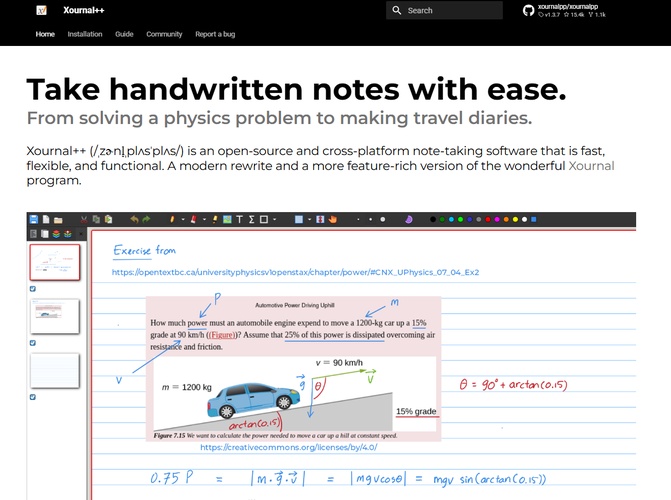Click the New document icon

(x=45, y=220)
